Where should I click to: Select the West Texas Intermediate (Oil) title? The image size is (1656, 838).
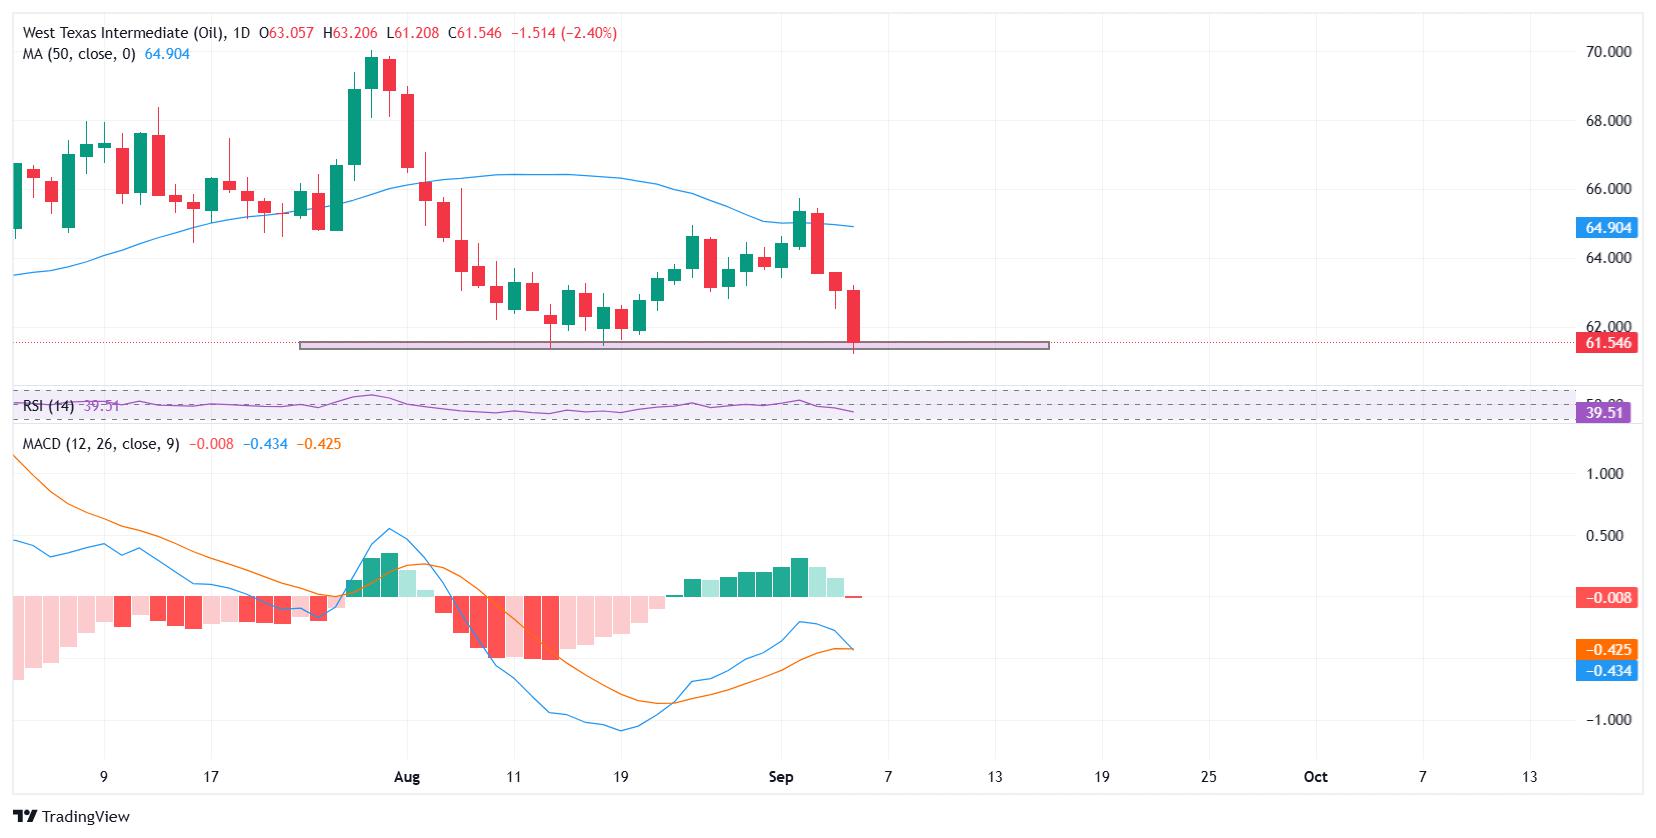(125, 33)
